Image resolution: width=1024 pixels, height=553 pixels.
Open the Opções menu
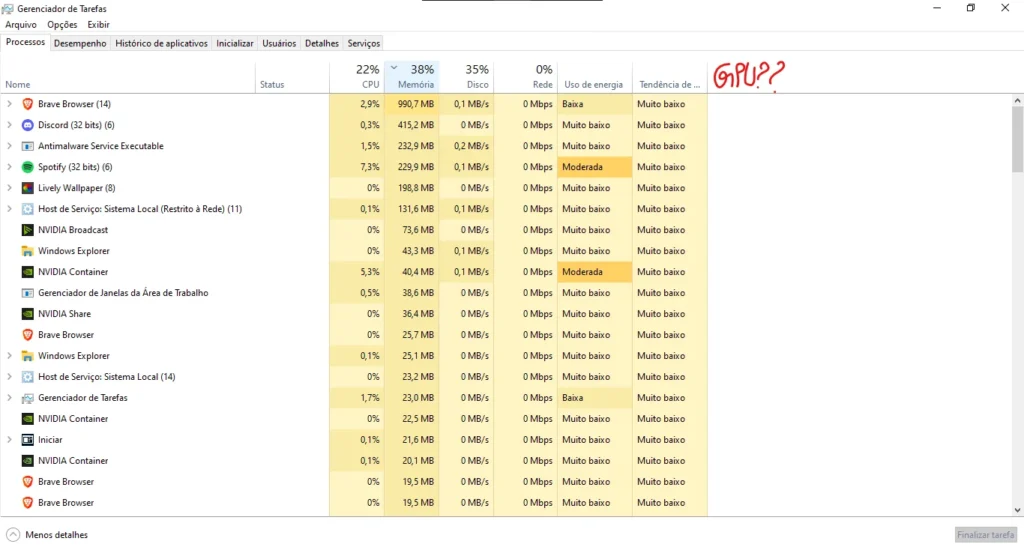[x=62, y=24]
